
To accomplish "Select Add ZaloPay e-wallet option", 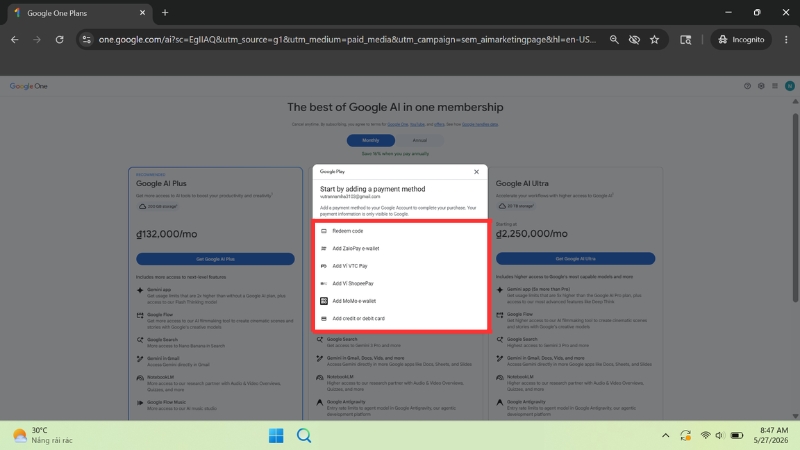I will tap(401, 248).
